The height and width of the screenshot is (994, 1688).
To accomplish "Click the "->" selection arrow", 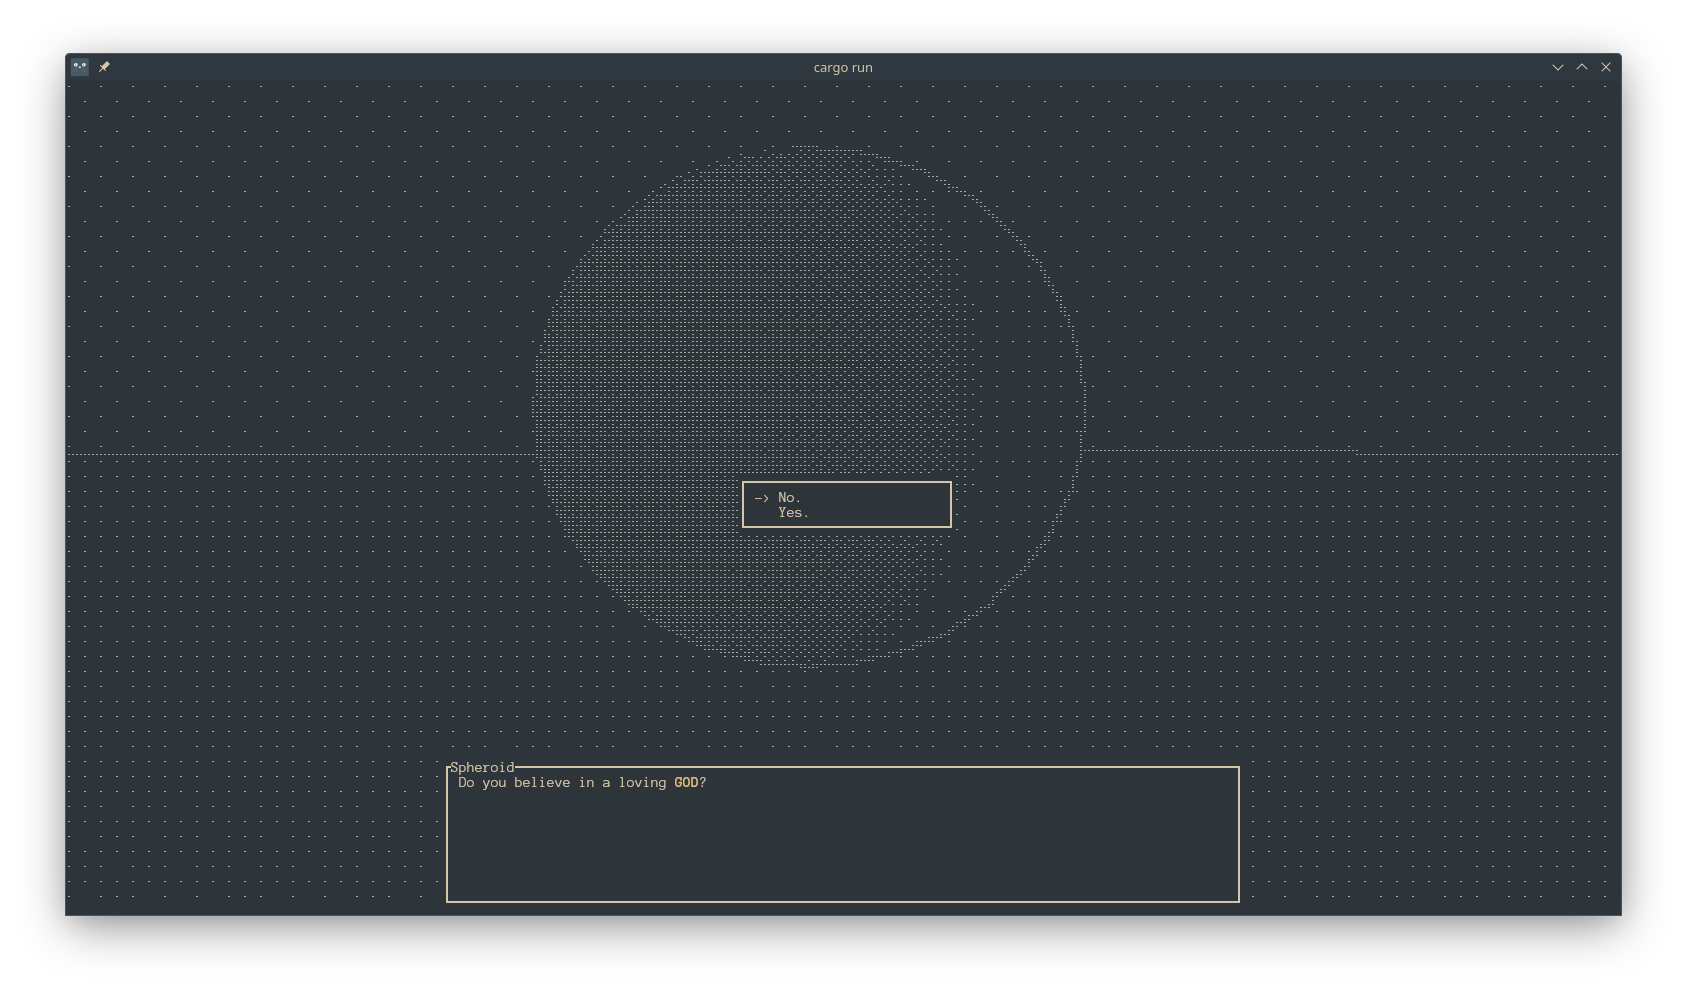I will (761, 498).
